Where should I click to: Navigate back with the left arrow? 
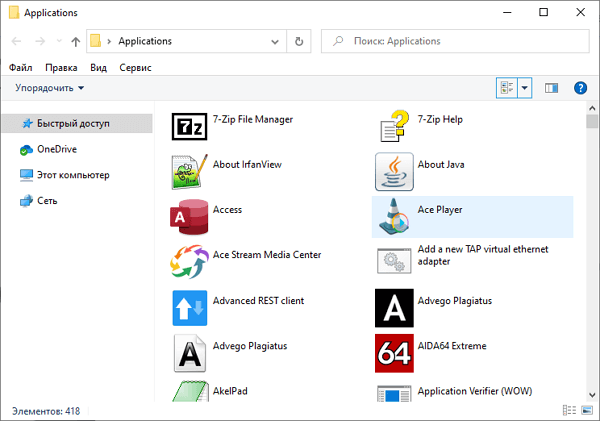point(16,41)
